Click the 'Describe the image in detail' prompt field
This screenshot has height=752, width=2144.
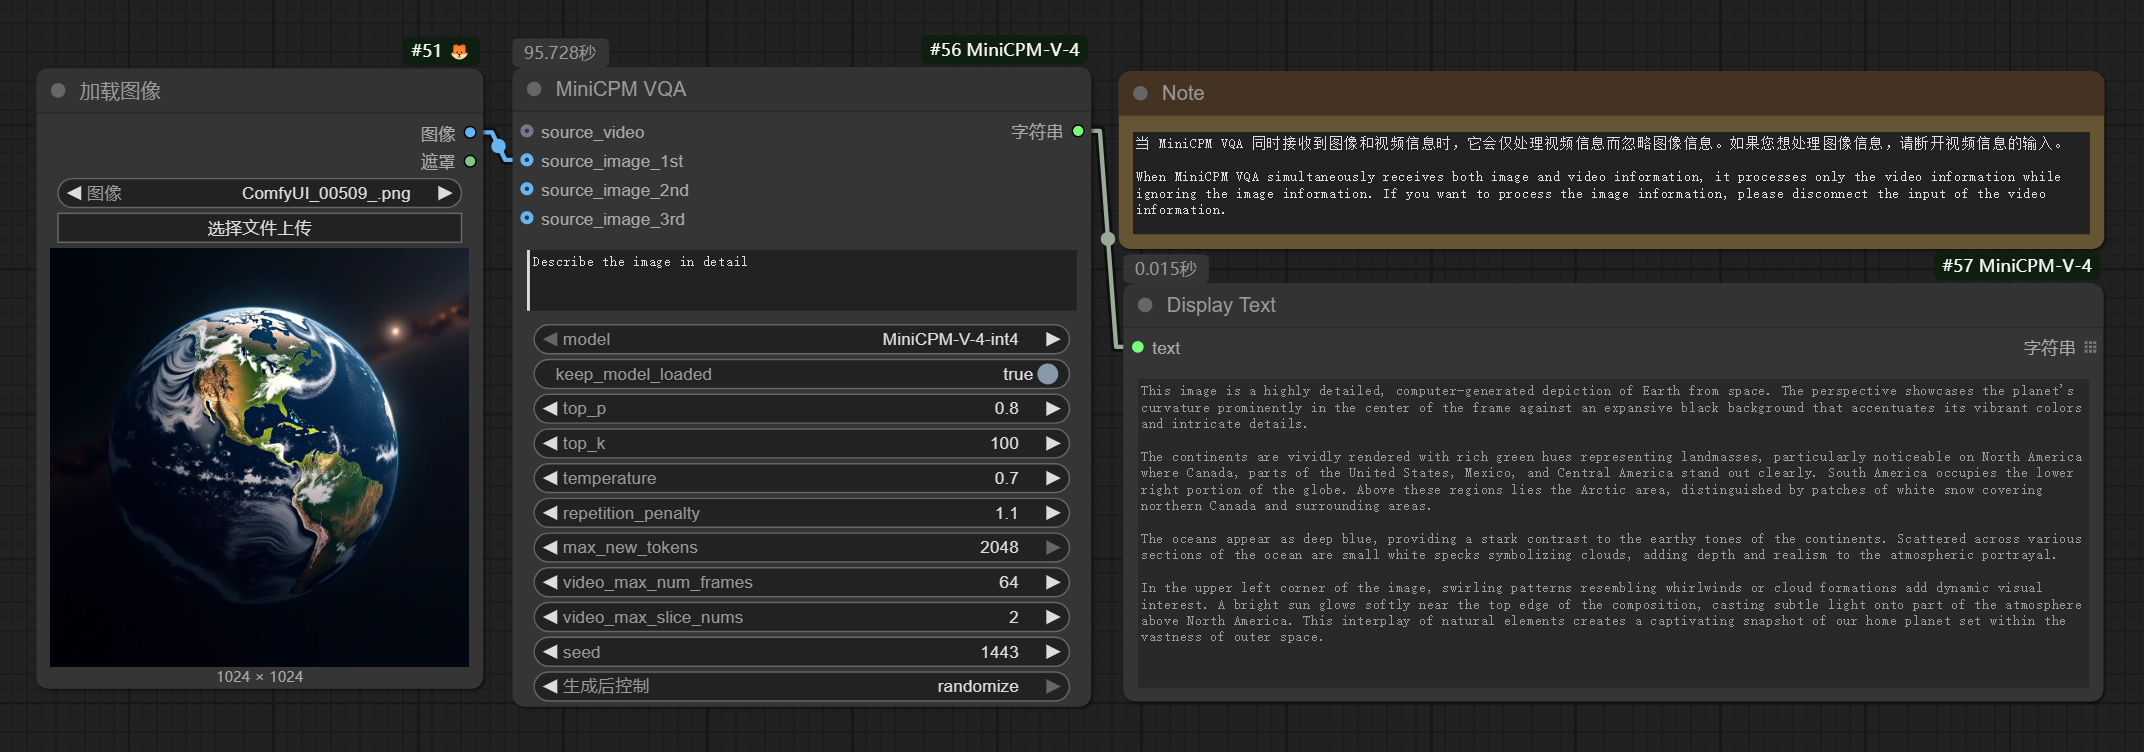tap(802, 280)
